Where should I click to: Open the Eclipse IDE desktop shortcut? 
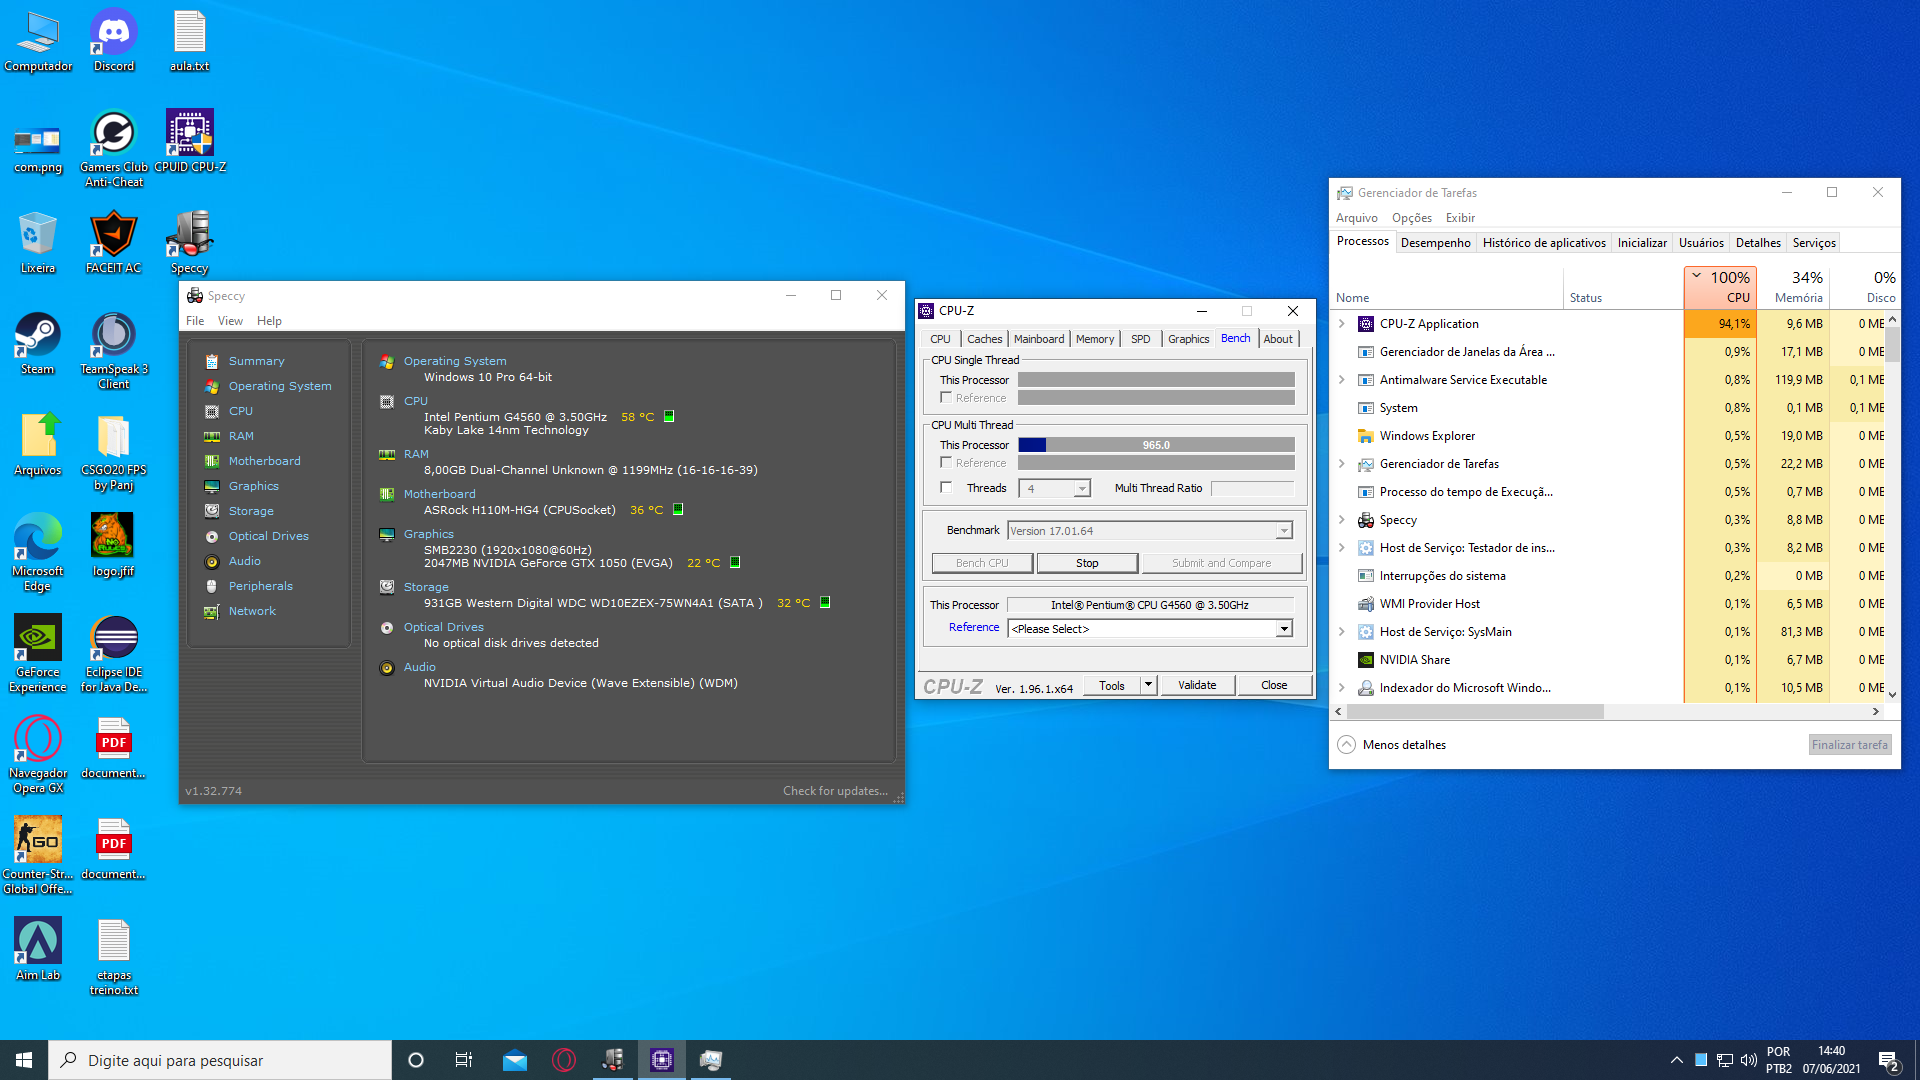click(x=114, y=653)
